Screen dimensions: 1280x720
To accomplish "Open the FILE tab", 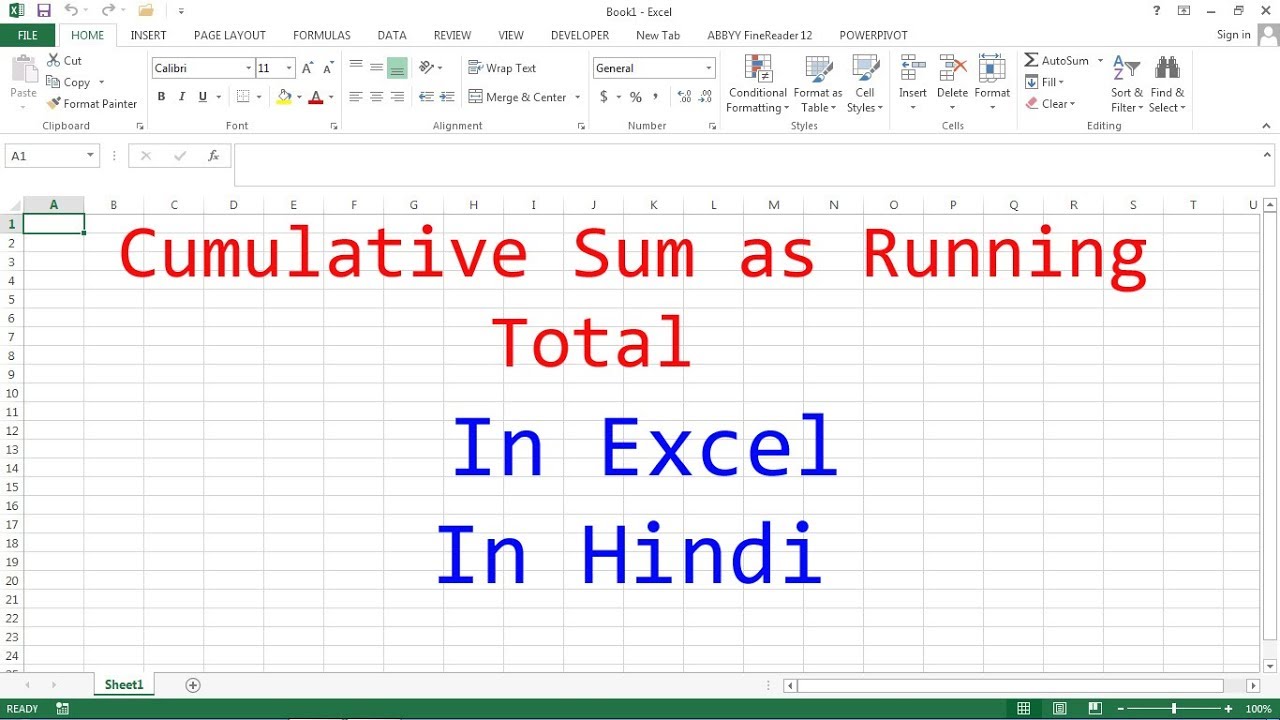I will [x=28, y=35].
